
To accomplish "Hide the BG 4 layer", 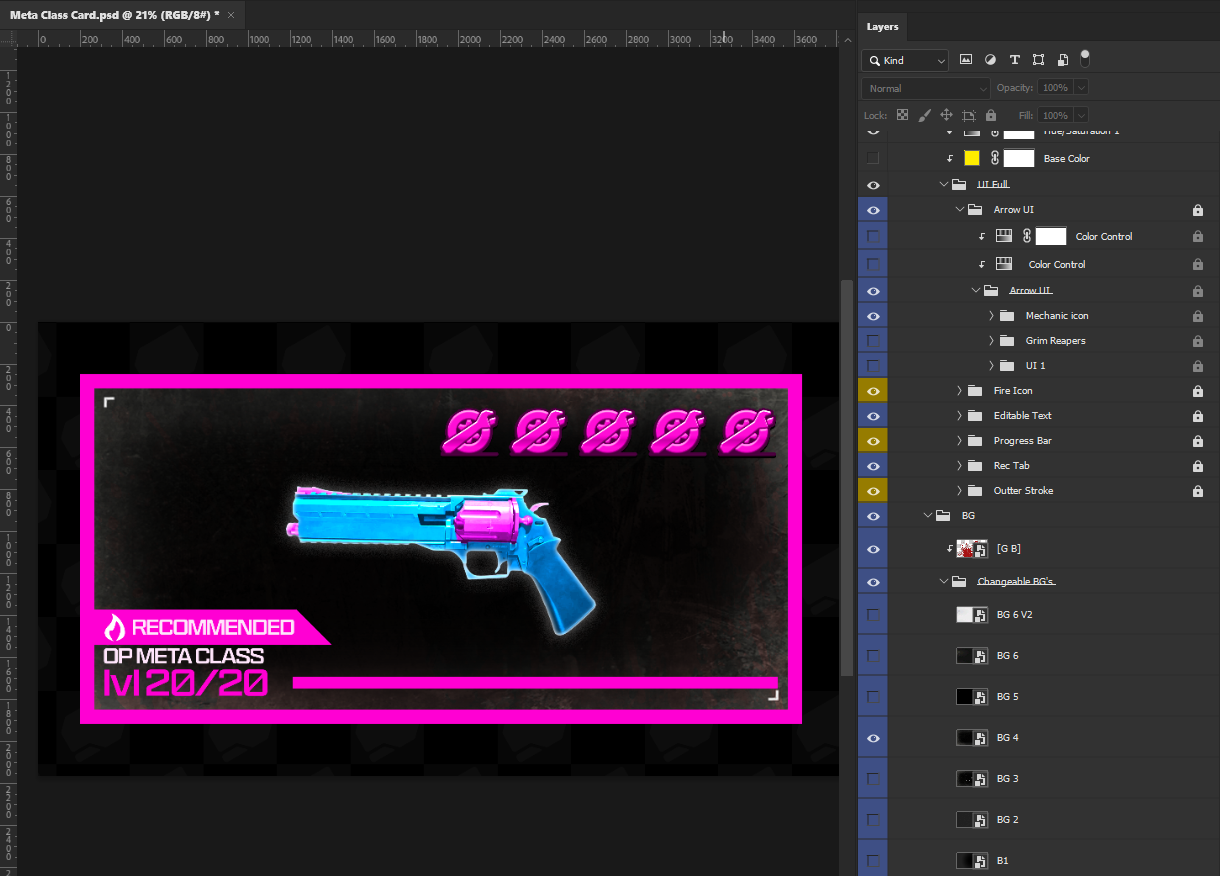I will tap(873, 738).
